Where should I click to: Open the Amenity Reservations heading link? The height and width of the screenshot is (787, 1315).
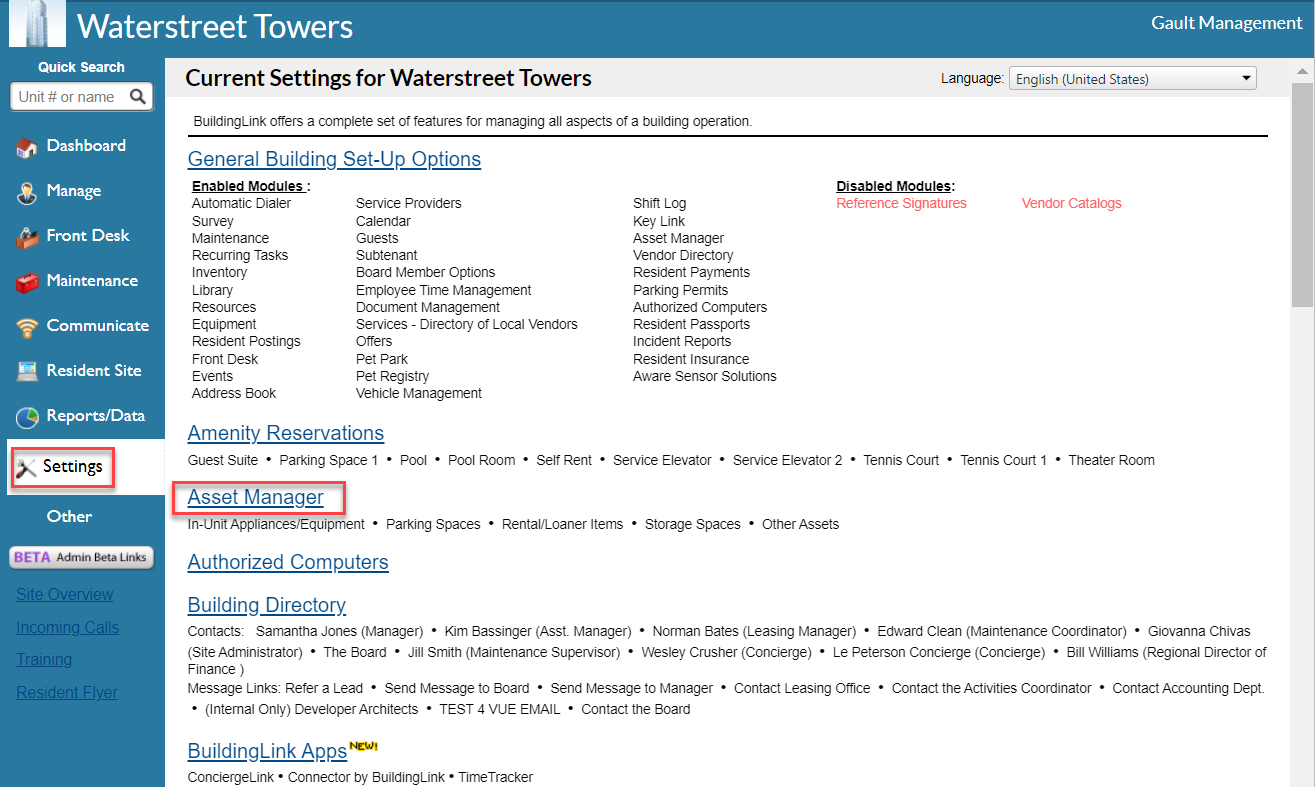[286, 433]
